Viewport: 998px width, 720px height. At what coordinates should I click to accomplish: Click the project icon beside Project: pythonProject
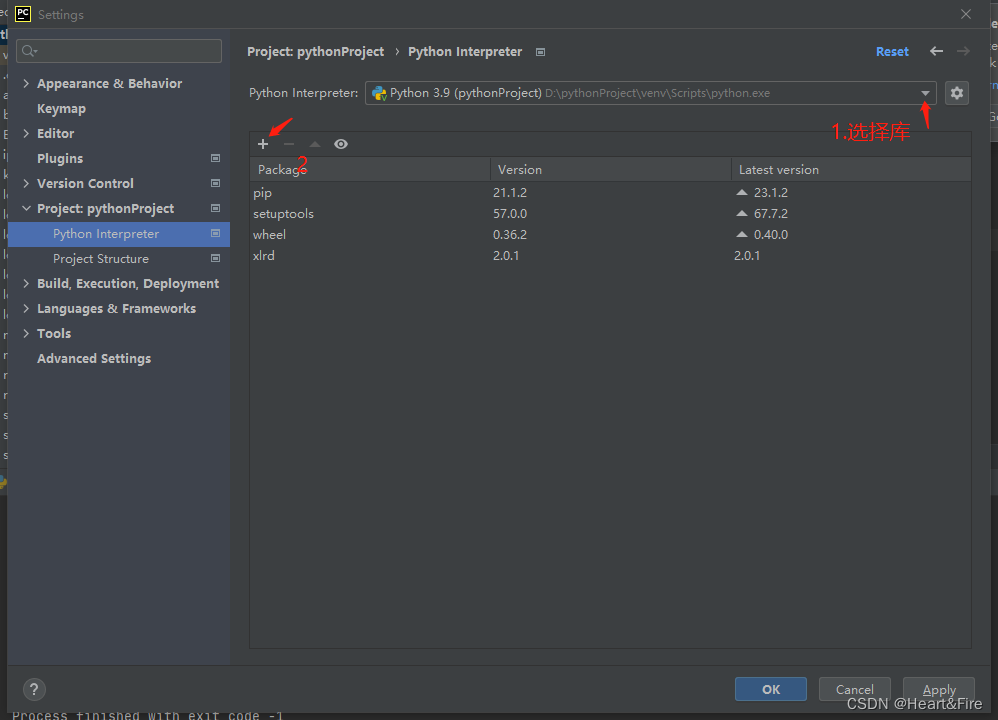click(x=216, y=208)
